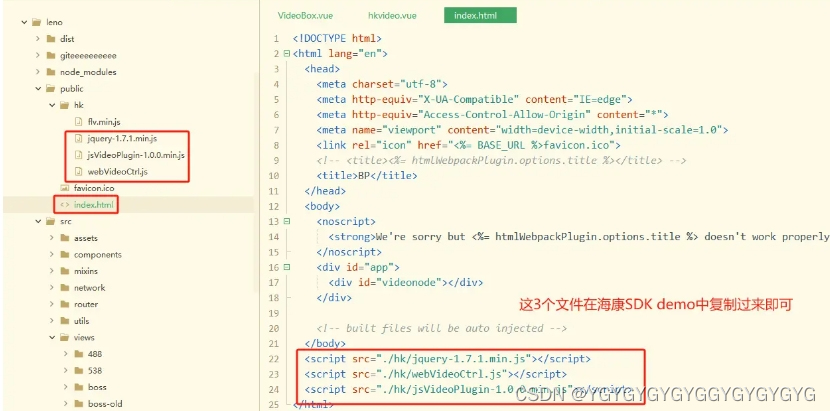Image resolution: width=830 pixels, height=411 pixels.
Task: Click the network folder icon
Action: click(65, 288)
